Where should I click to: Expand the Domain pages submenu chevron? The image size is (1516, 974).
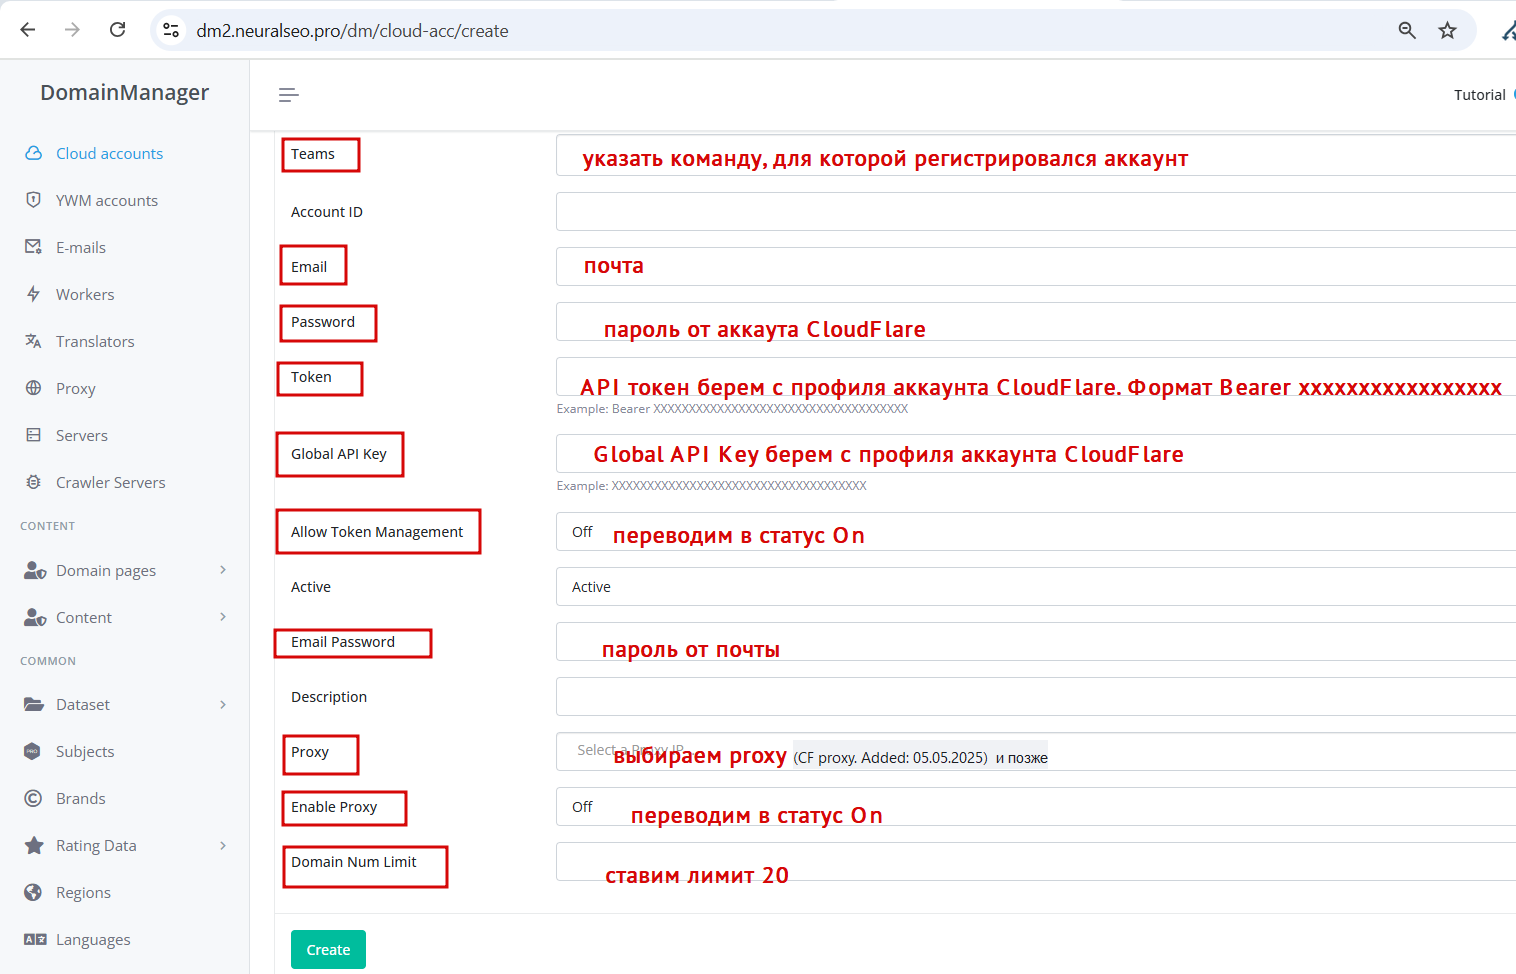tap(223, 570)
